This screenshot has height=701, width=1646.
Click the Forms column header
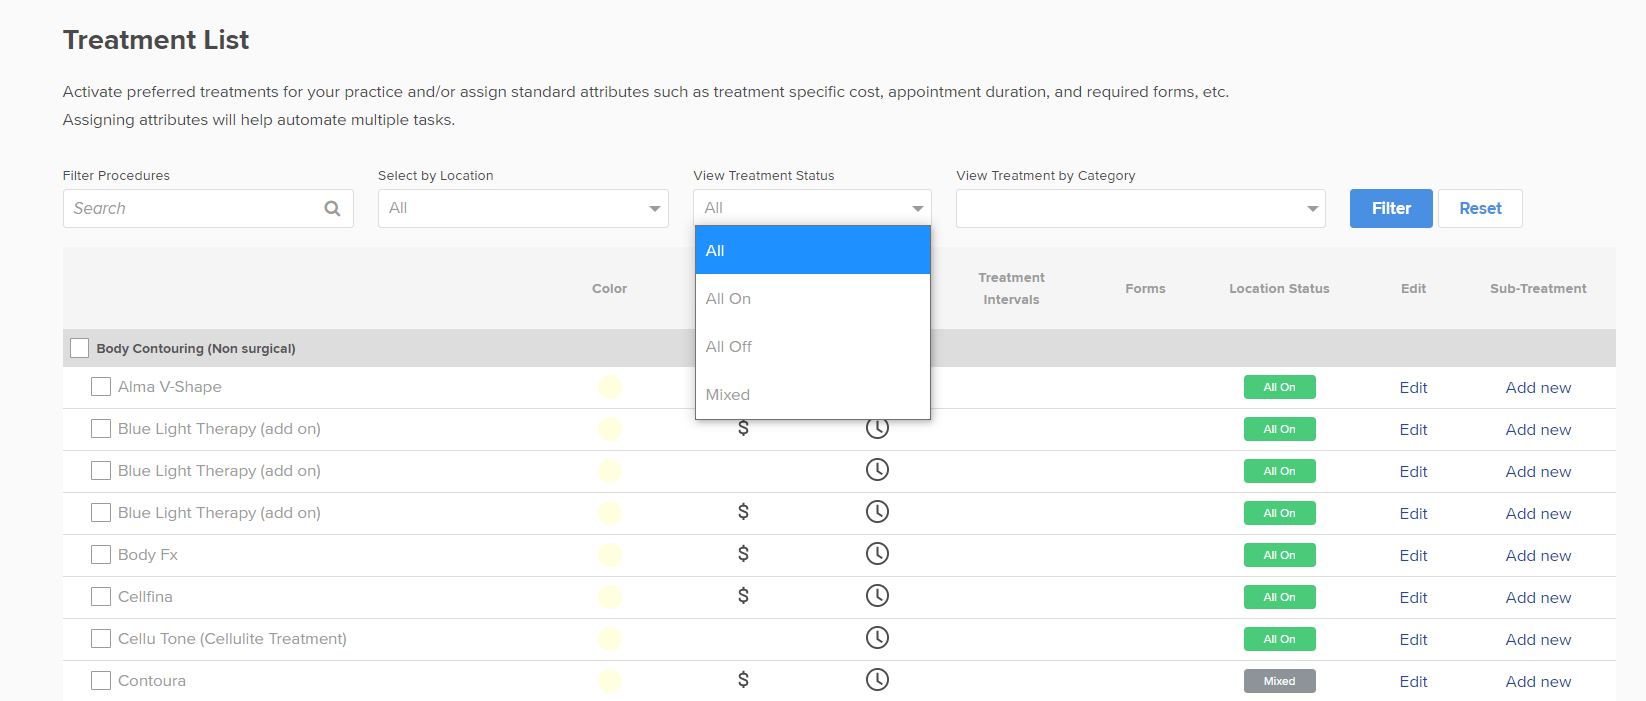[1145, 289]
